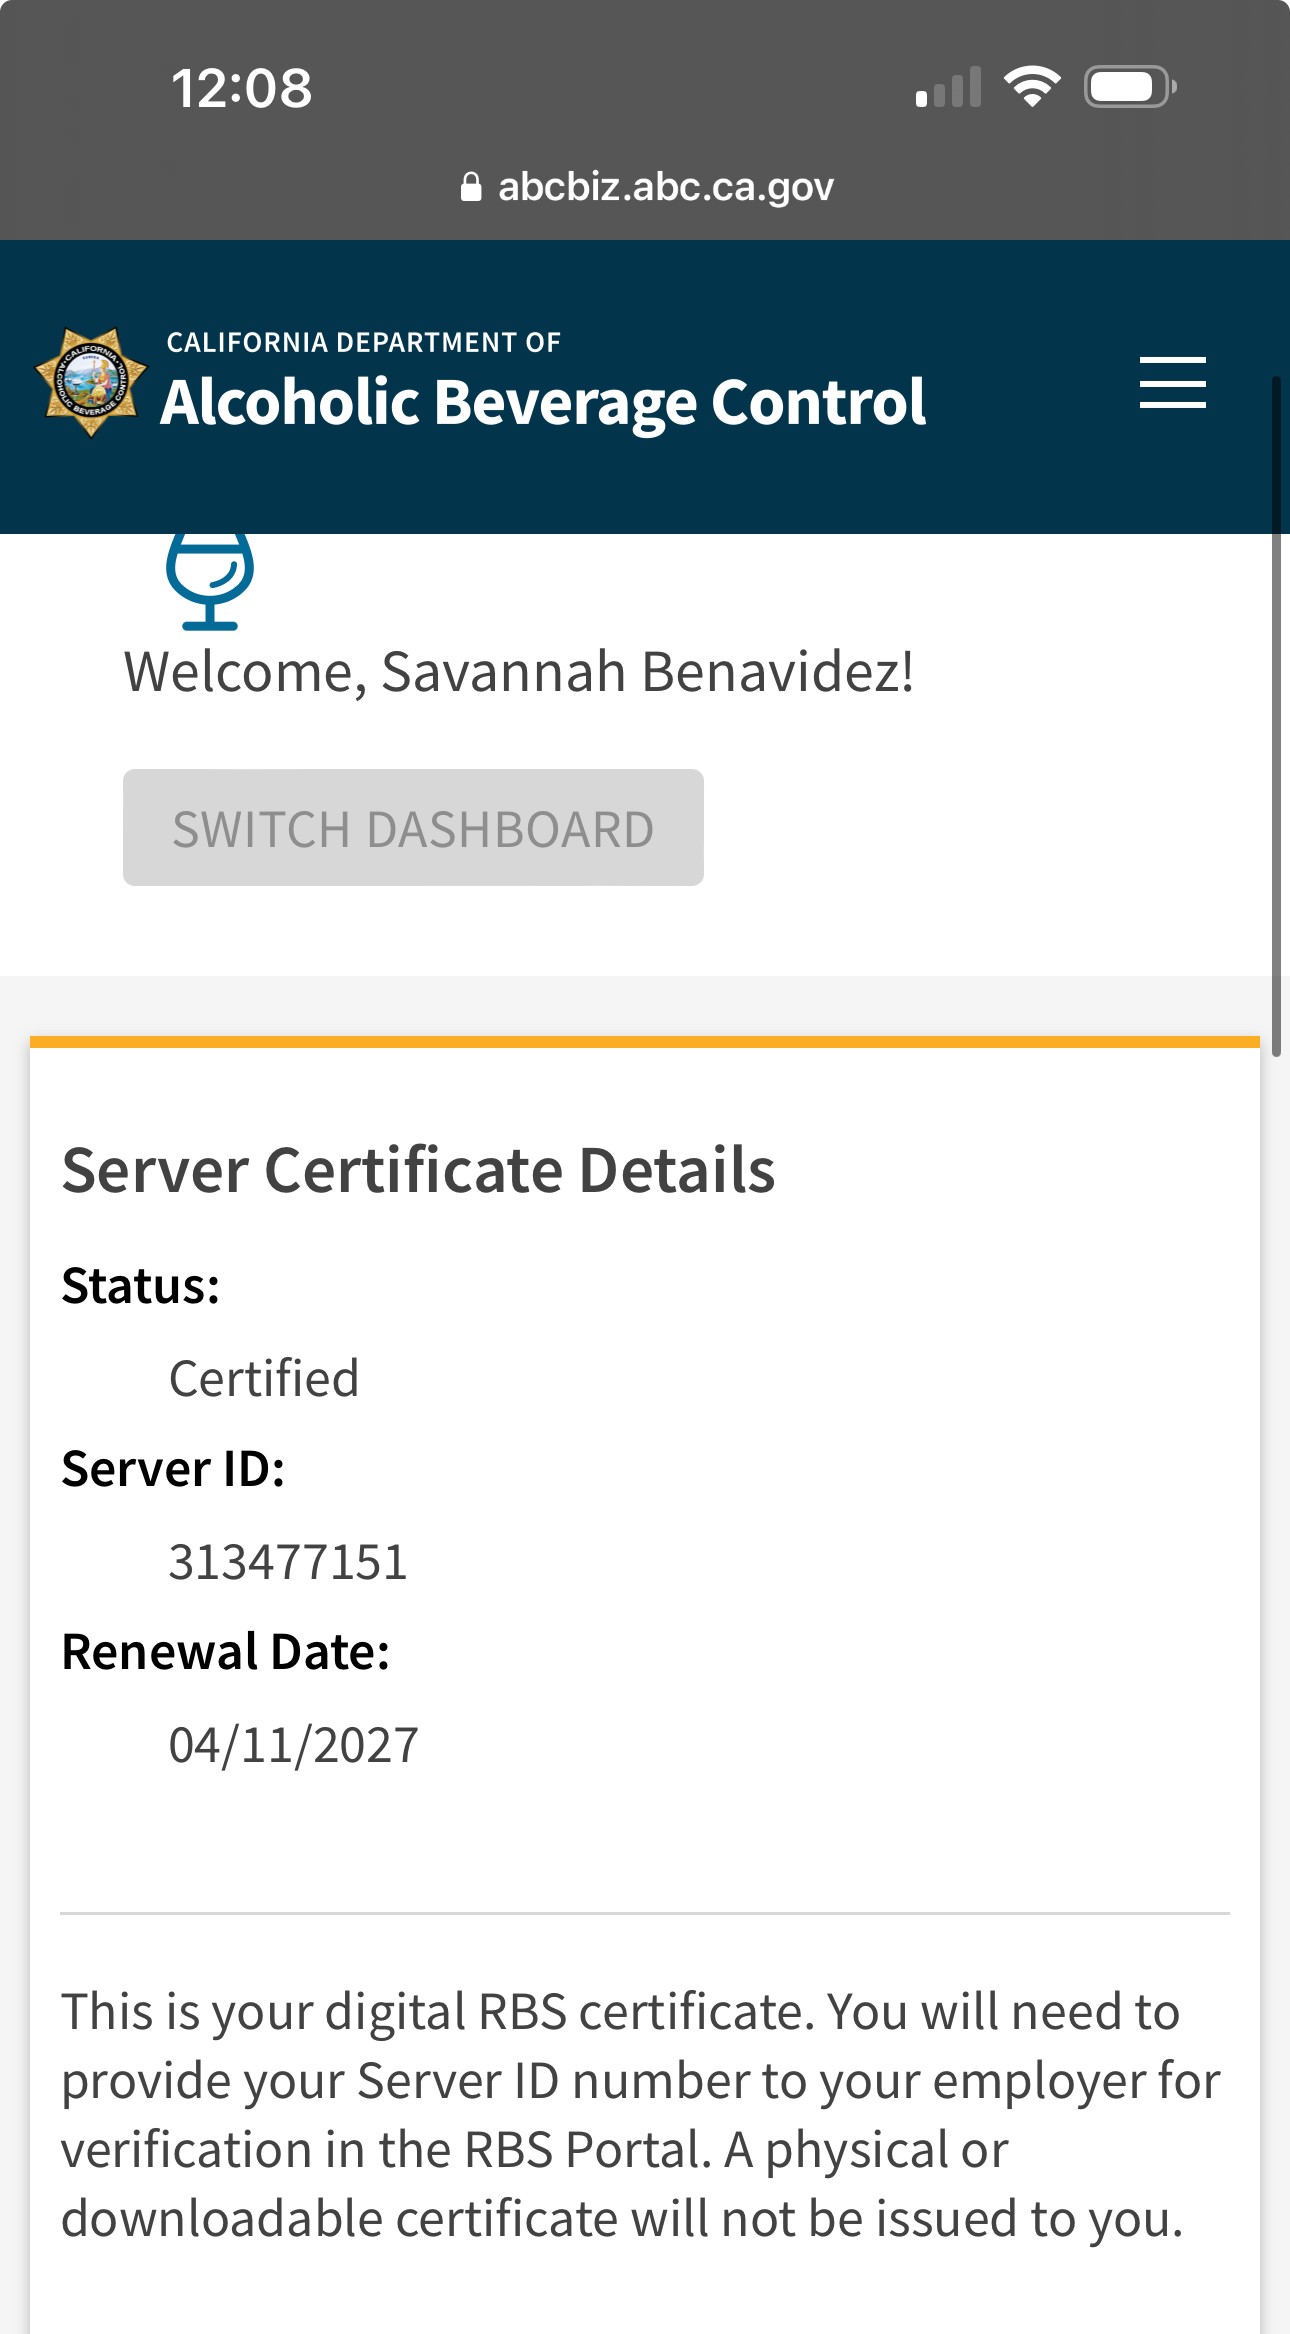
Task: Tap the Wi-Fi status icon
Action: pyautogui.click(x=1032, y=87)
